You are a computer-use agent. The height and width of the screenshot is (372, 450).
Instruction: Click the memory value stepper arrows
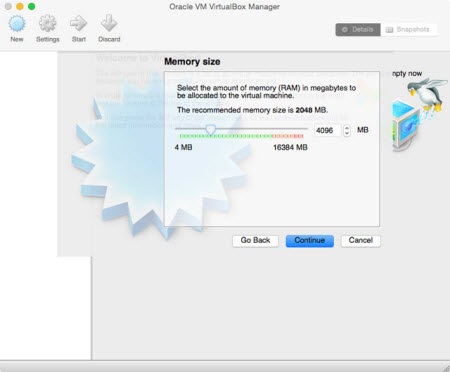pyautogui.click(x=347, y=130)
